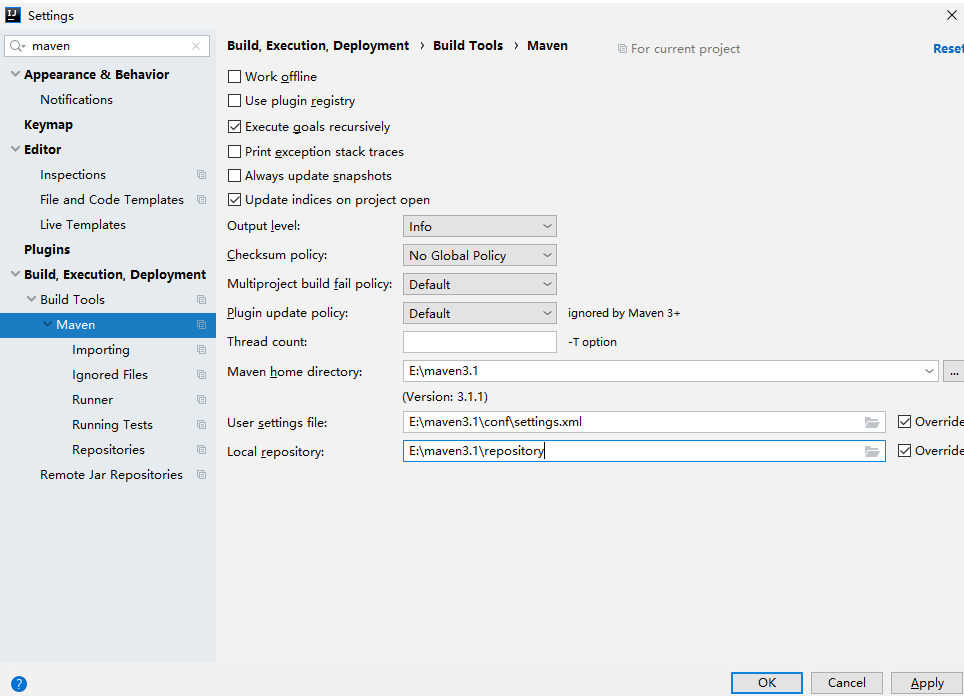Select Inspections in the settings tree
The width and height of the screenshot is (964, 696).
(x=73, y=175)
